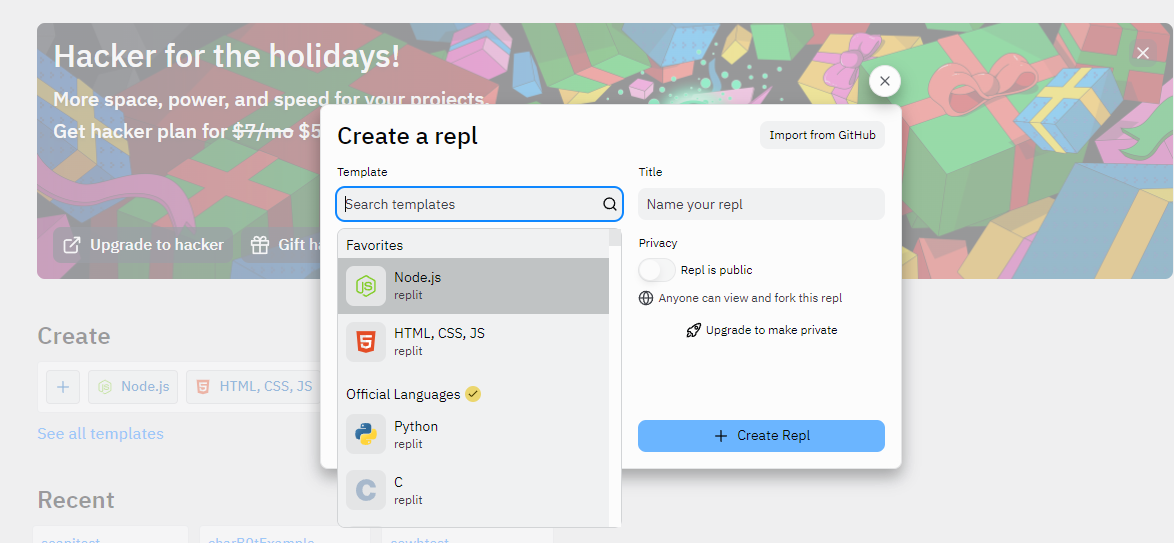Click the Node.js quick-create chip in the Create section
Viewport: 1174px width, 543px height.
[133, 386]
